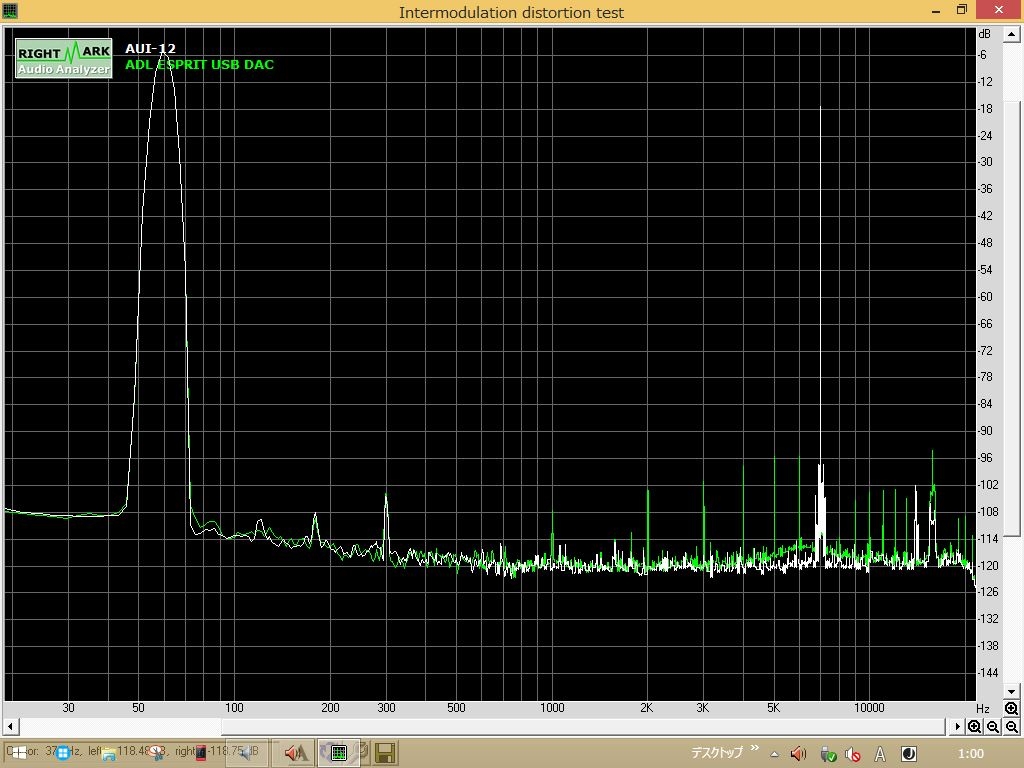Screen dimensions: 1024x768
Task: Open the taskbar clock showing 1:00
Action: 970,754
